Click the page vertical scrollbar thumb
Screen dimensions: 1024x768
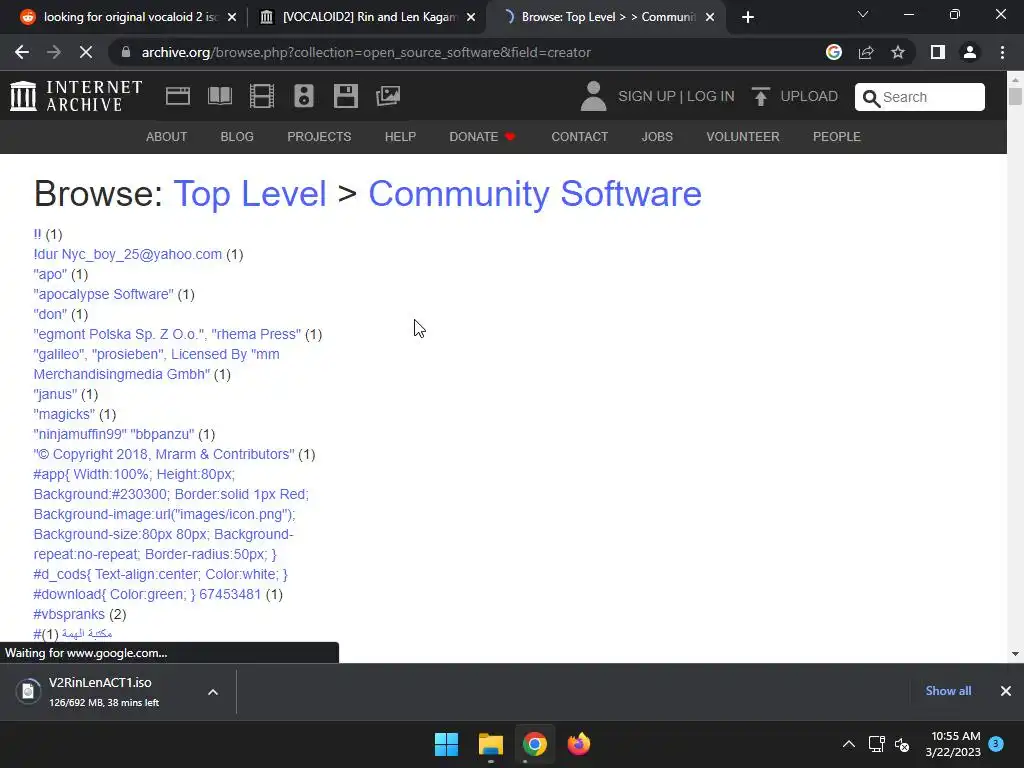coord(1015,96)
